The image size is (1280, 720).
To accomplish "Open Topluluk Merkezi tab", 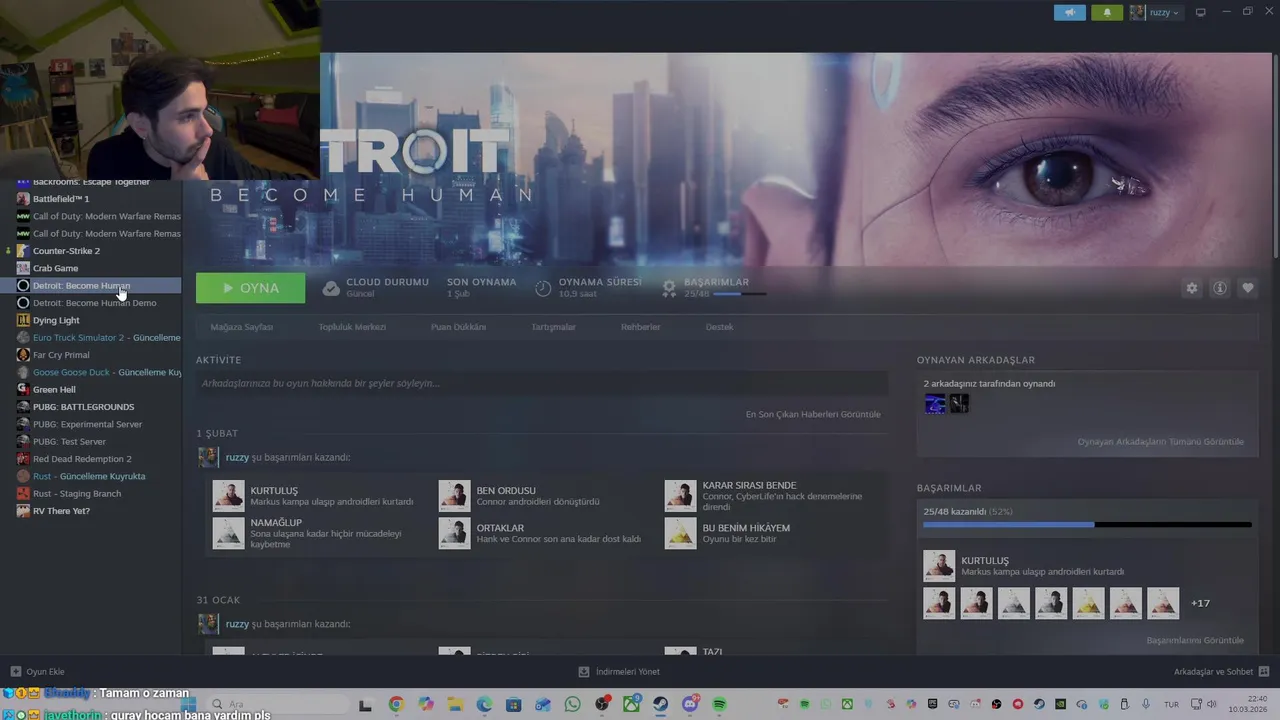I will (352, 327).
